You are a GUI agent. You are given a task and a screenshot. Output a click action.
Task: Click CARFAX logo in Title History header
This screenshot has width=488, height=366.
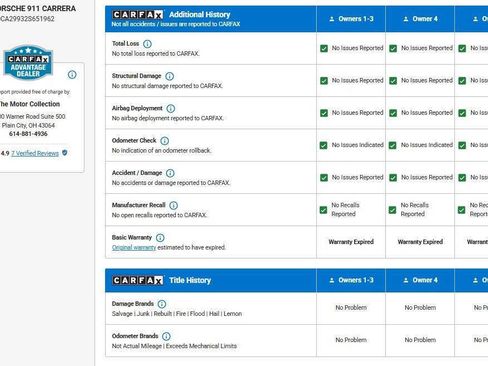click(138, 280)
